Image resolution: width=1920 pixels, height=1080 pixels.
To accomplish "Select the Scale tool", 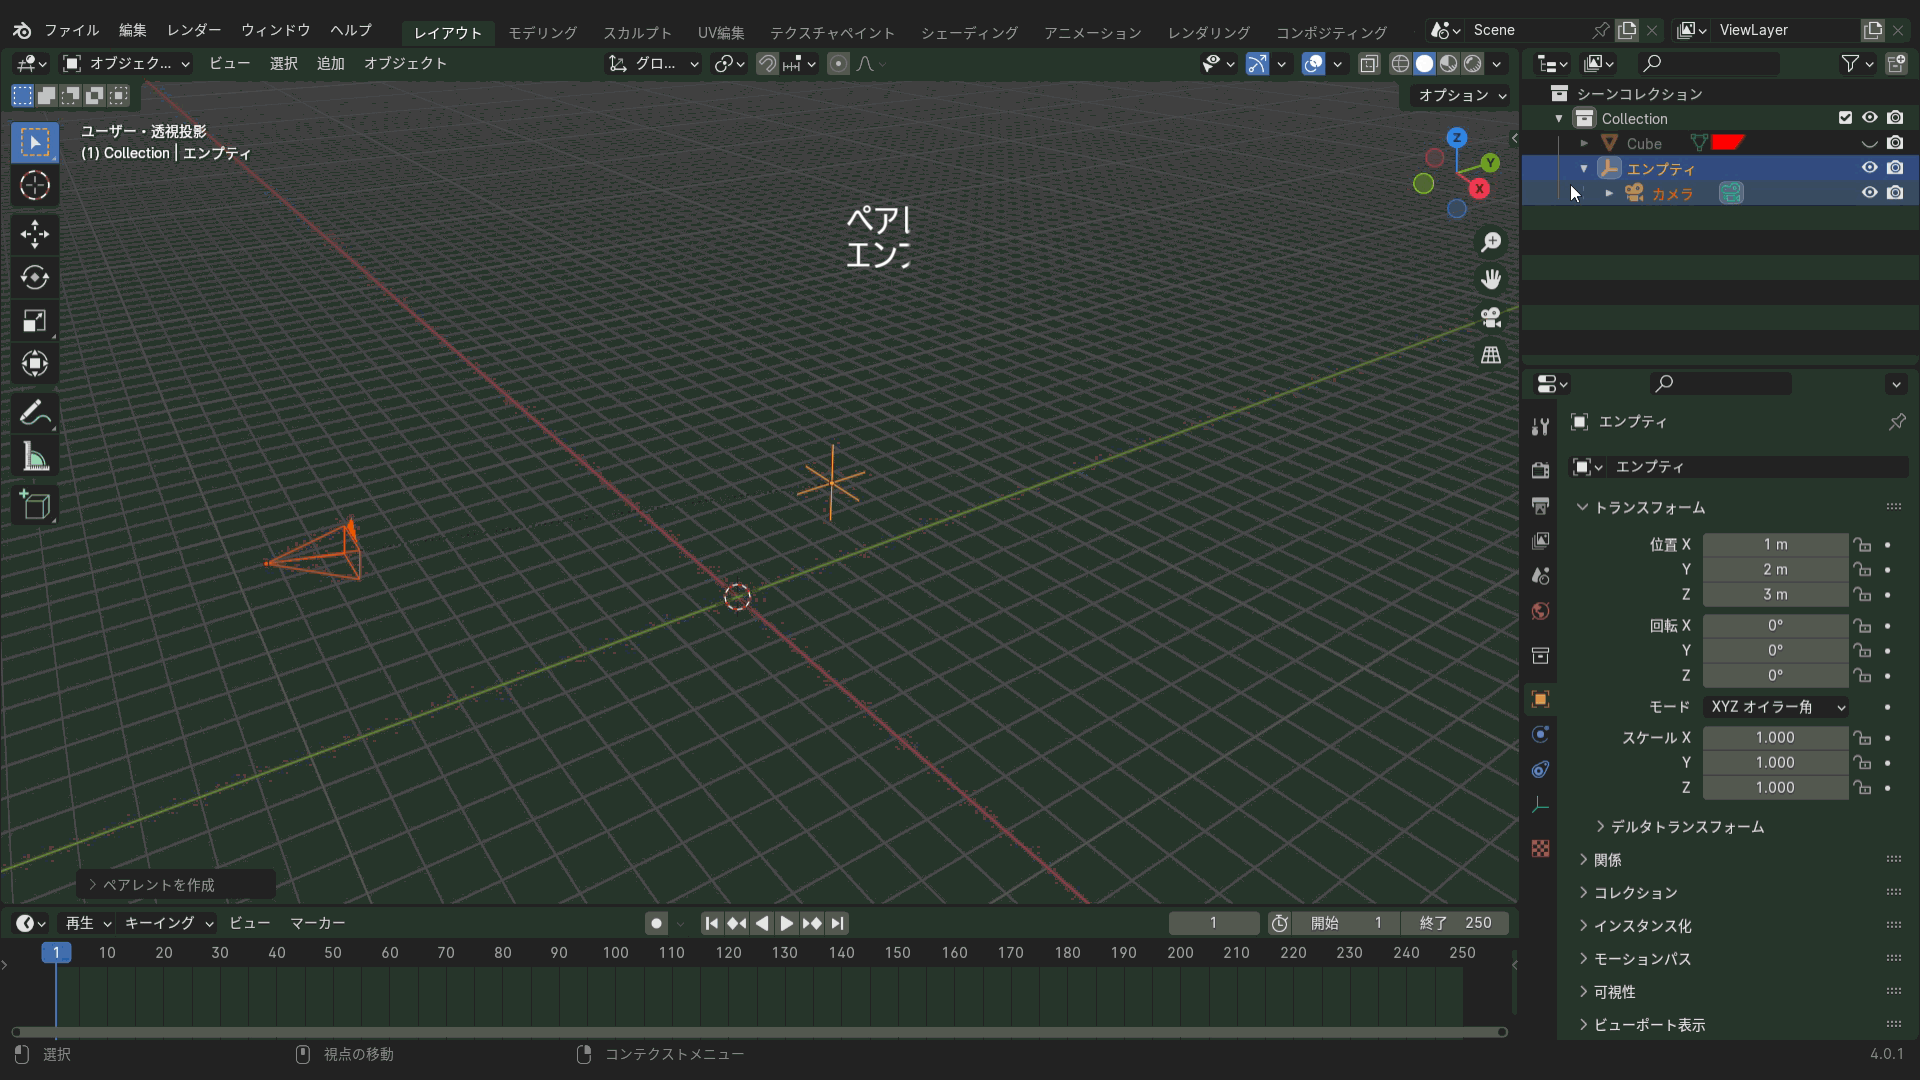I will point(35,321).
